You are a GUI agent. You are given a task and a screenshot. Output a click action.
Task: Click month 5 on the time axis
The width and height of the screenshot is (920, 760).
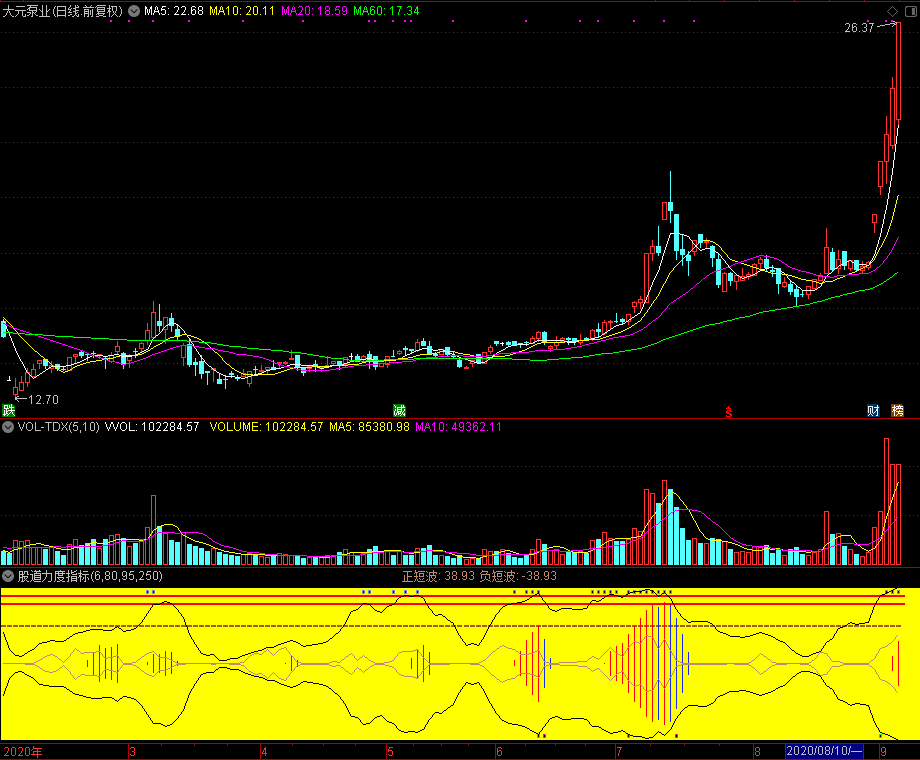(x=390, y=752)
